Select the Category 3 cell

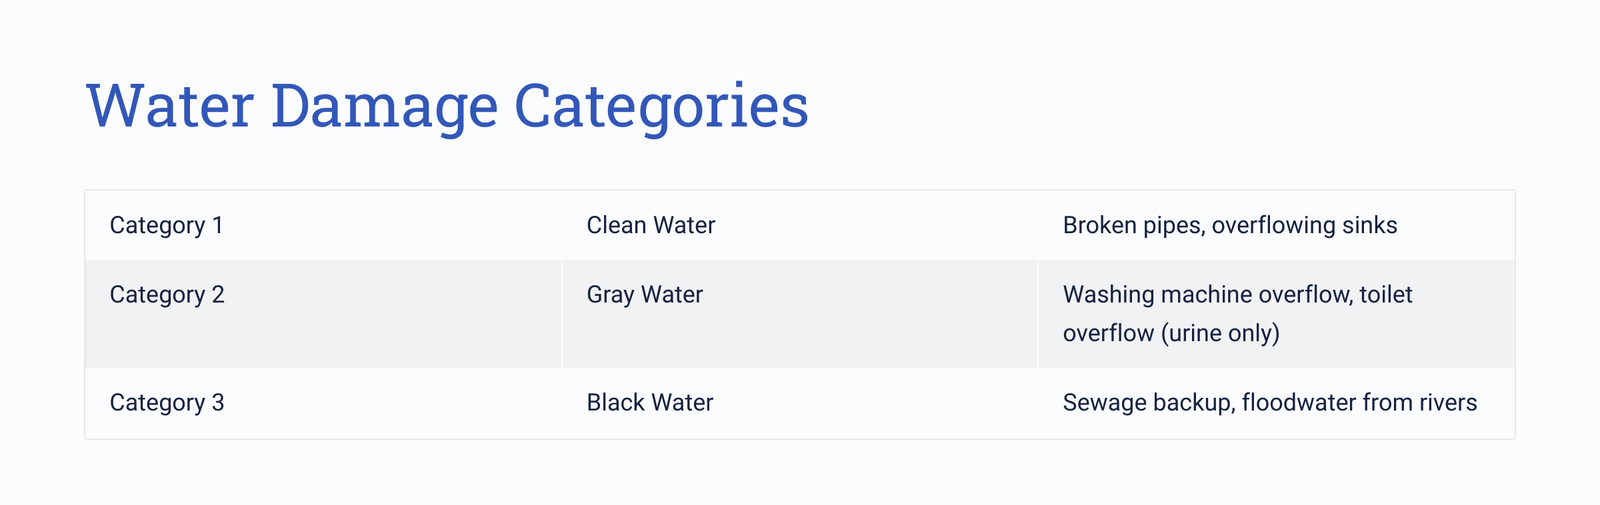(324, 403)
